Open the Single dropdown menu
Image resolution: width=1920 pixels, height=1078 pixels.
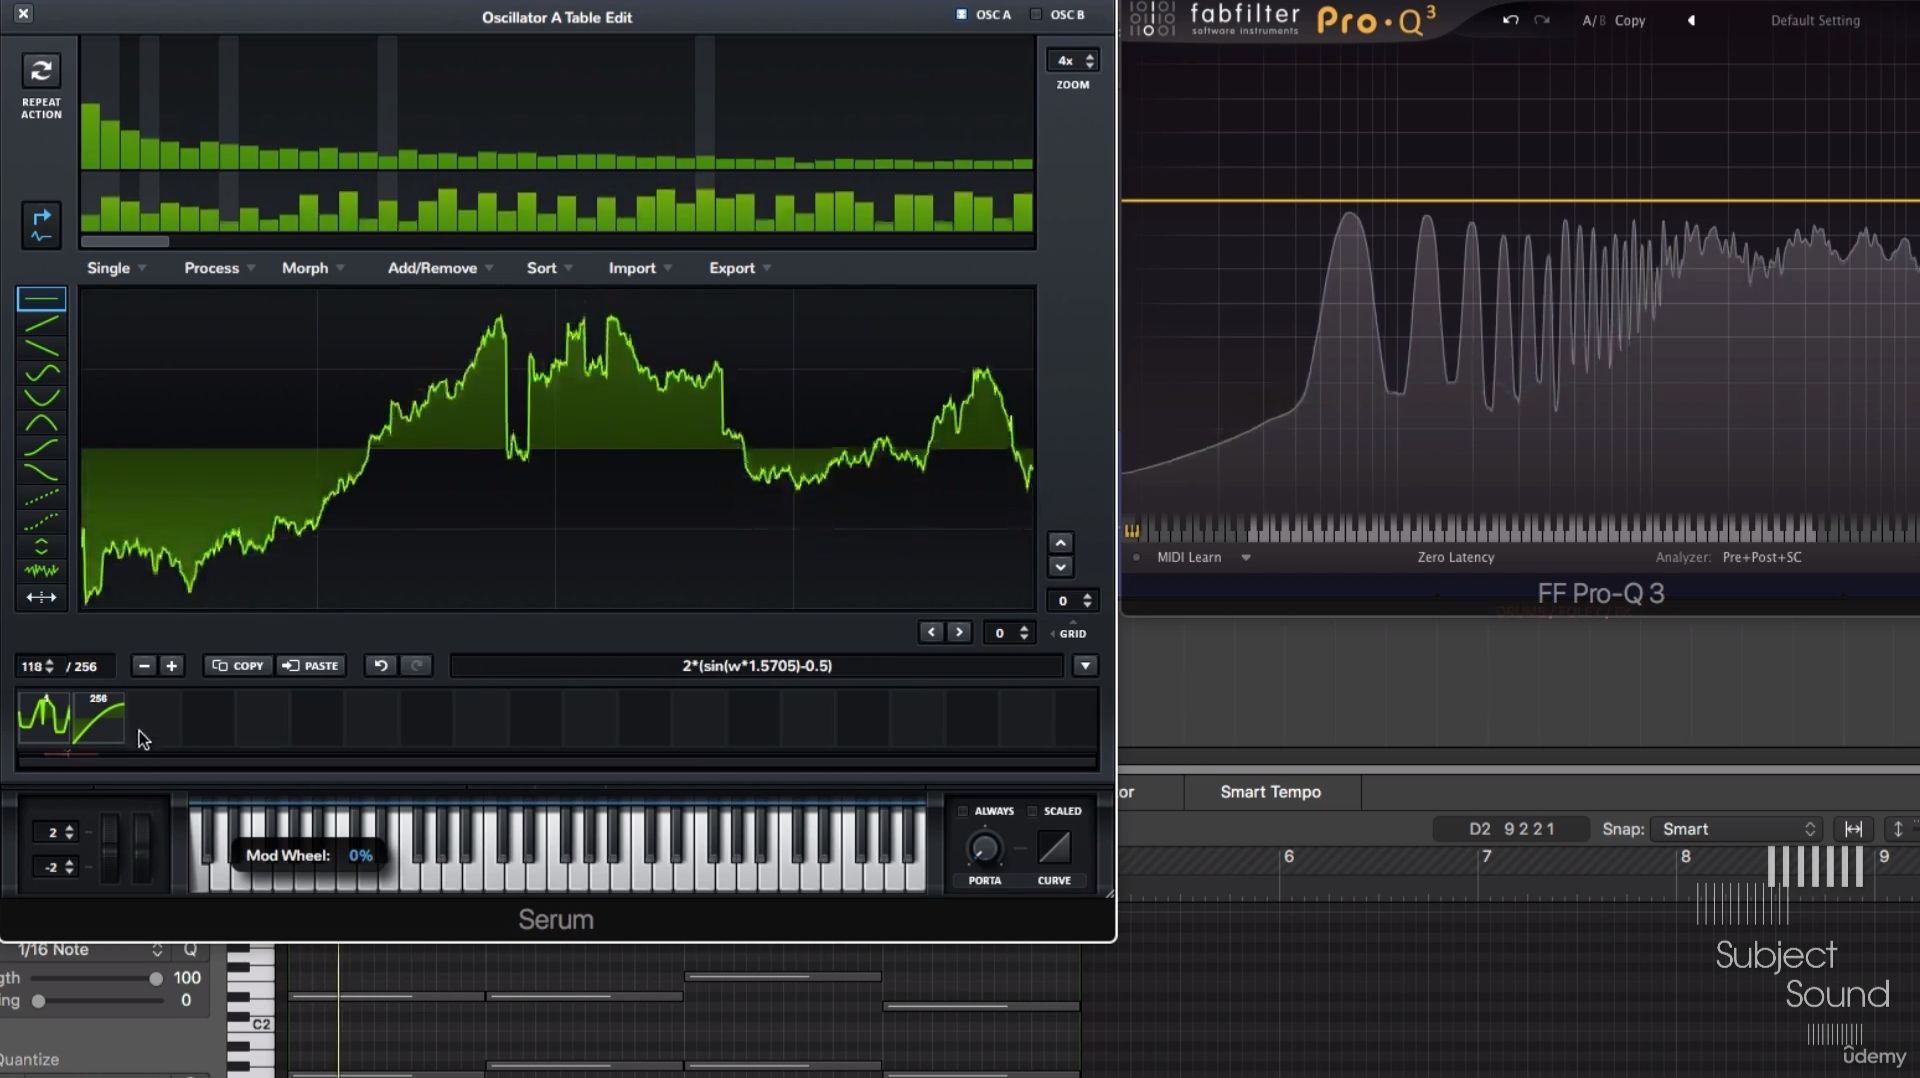click(116, 268)
